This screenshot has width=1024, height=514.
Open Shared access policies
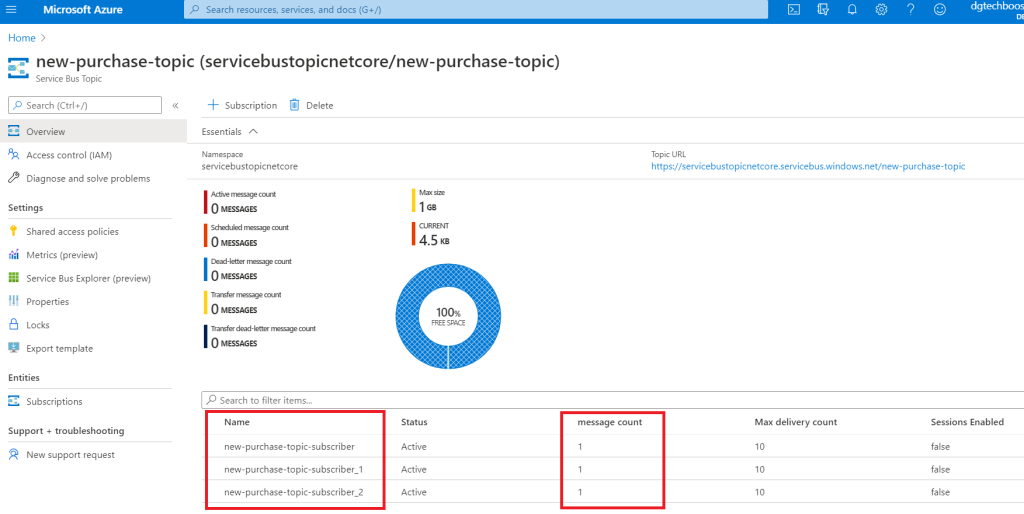pos(72,231)
